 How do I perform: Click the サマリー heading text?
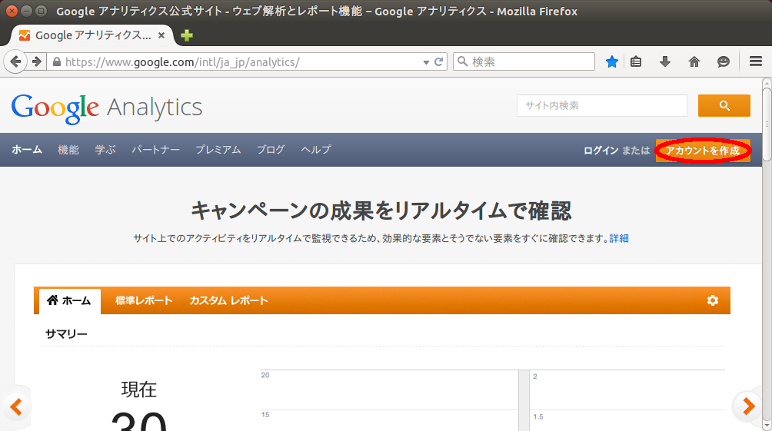point(66,334)
